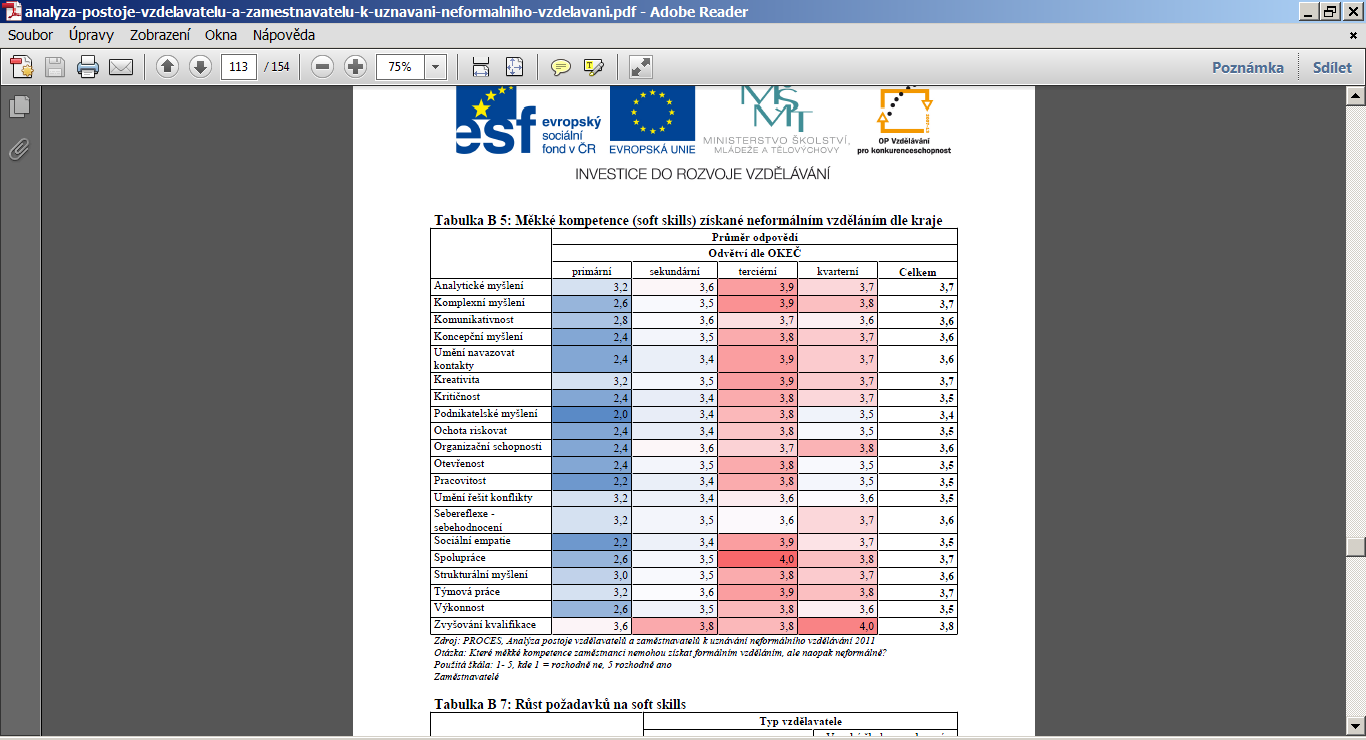Image resolution: width=1366 pixels, height=740 pixels.
Task: Click the 'Sociální empatie' row label
Action: (x=472, y=541)
